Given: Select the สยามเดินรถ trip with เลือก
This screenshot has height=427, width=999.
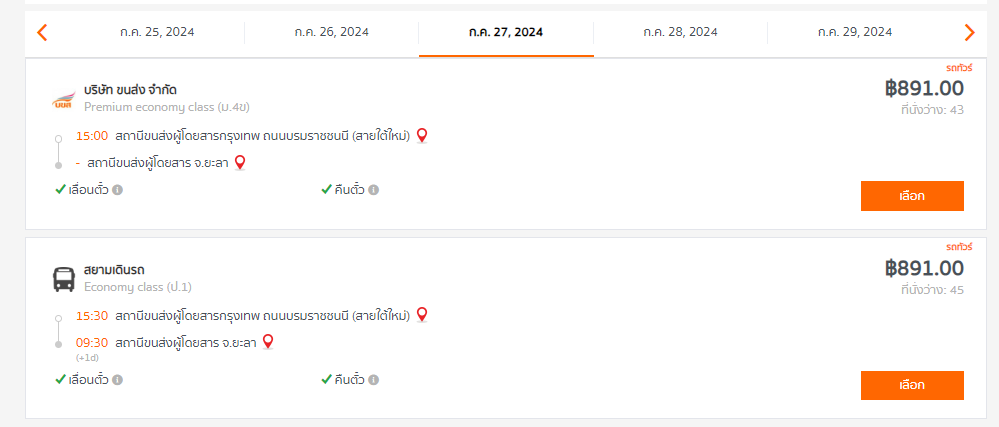Looking at the screenshot, I should tap(912, 386).
